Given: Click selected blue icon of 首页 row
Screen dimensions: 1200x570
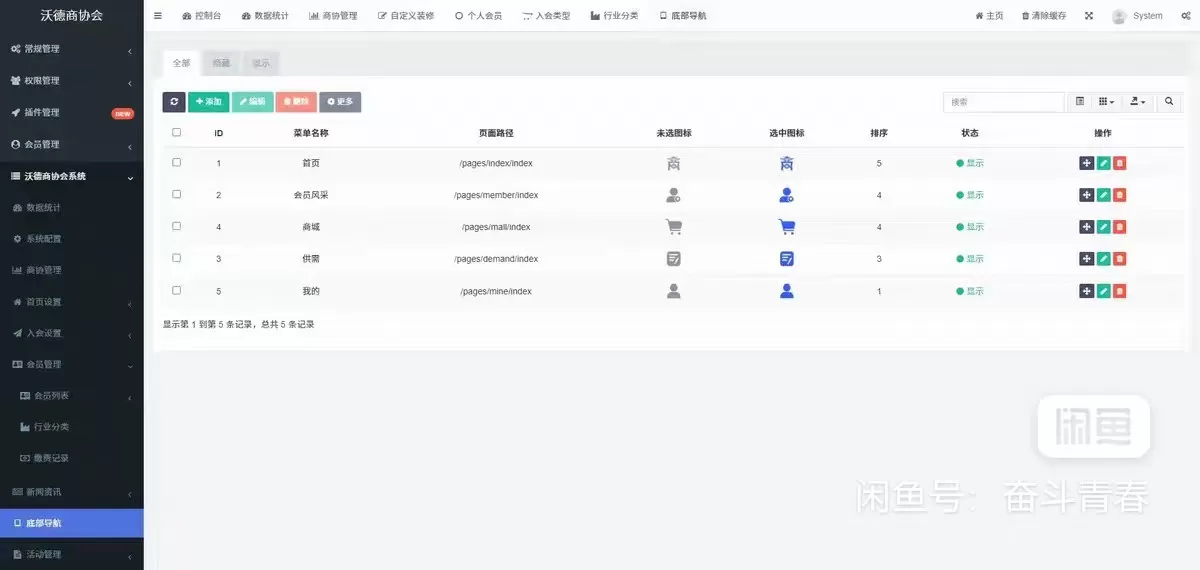Looking at the screenshot, I should [x=787, y=163].
